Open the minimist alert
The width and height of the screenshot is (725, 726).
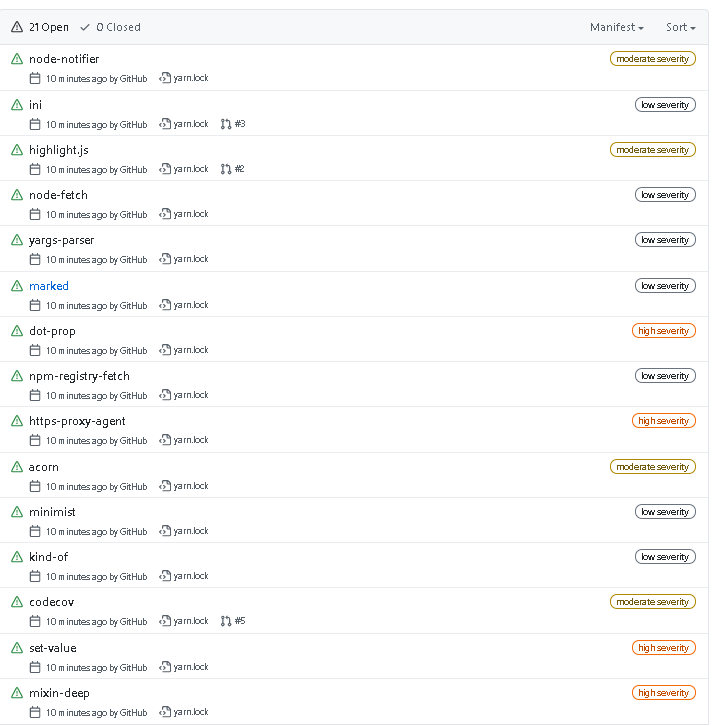52,512
